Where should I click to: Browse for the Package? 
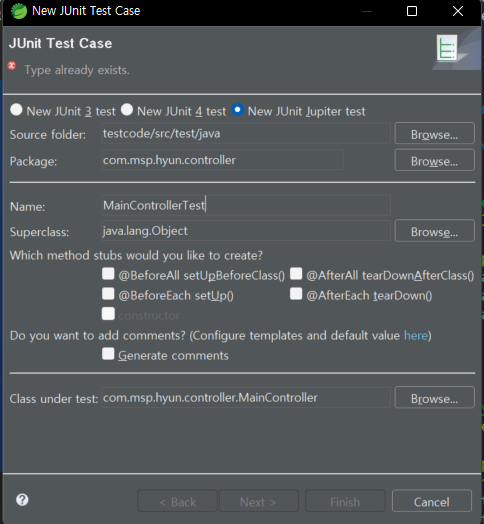[435, 160]
